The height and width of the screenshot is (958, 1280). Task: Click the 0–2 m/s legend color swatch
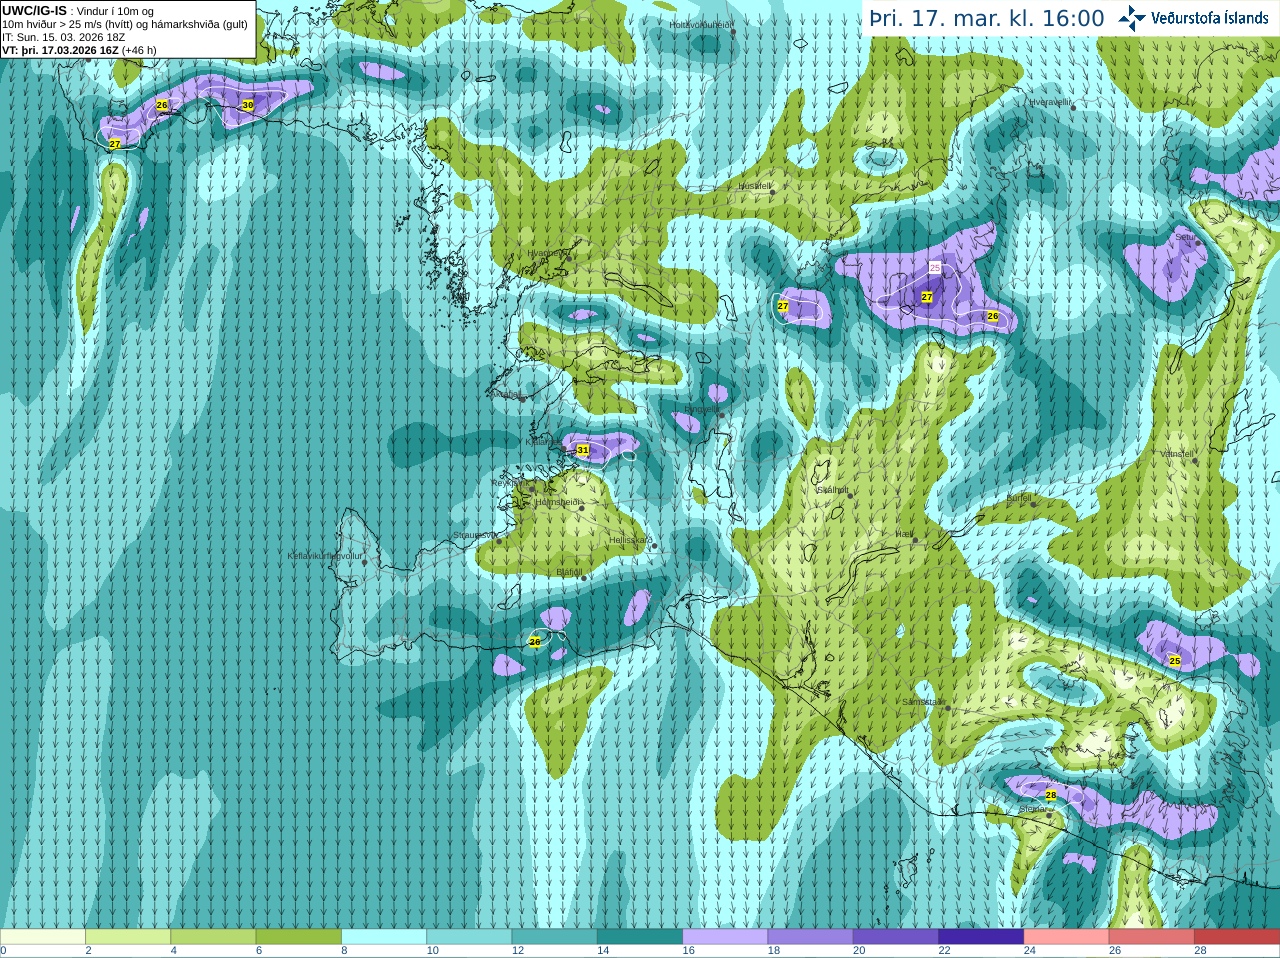click(x=42, y=937)
